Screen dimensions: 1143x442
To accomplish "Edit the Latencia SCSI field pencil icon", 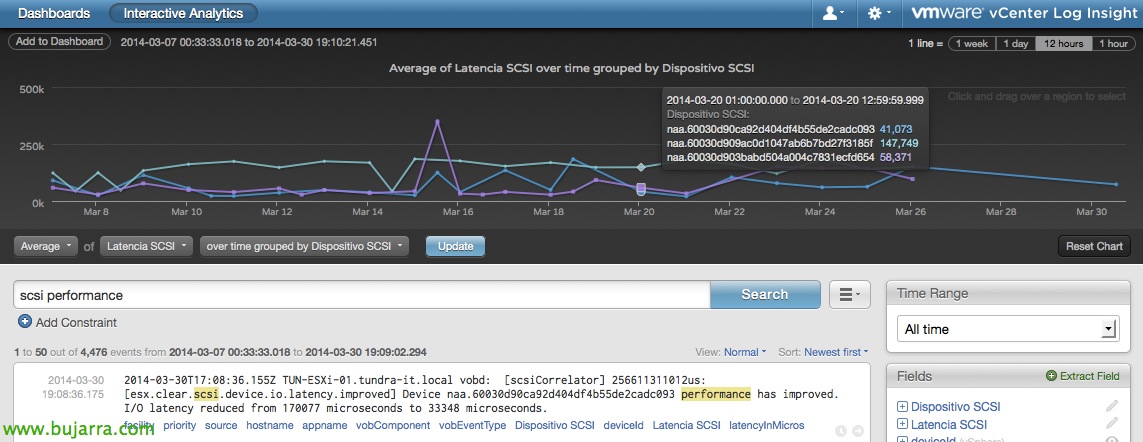I will [1112, 423].
